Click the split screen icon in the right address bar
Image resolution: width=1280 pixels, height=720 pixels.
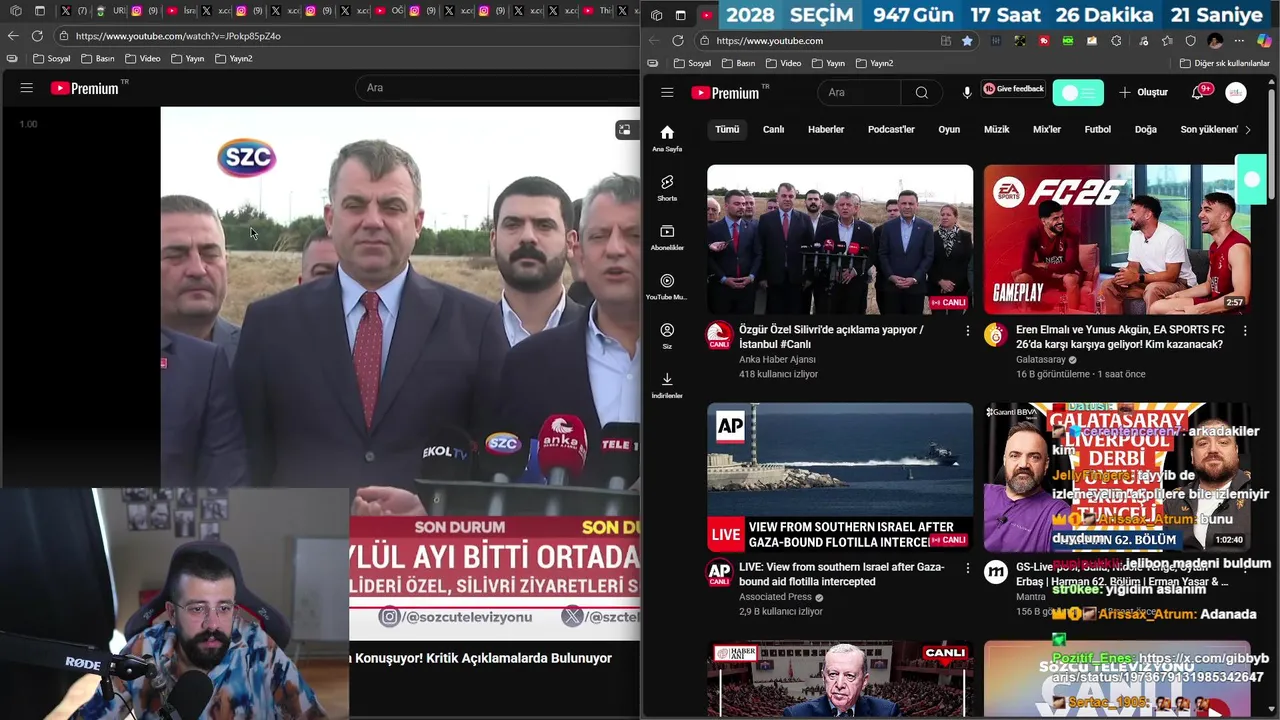(946, 41)
